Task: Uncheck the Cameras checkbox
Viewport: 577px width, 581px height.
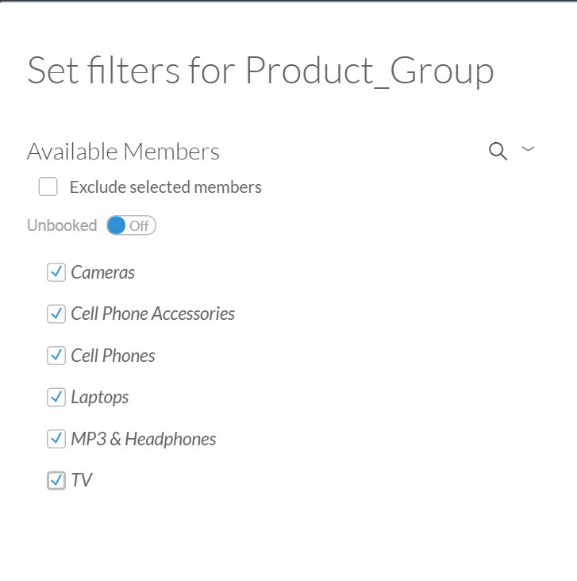Action: pyautogui.click(x=56, y=272)
